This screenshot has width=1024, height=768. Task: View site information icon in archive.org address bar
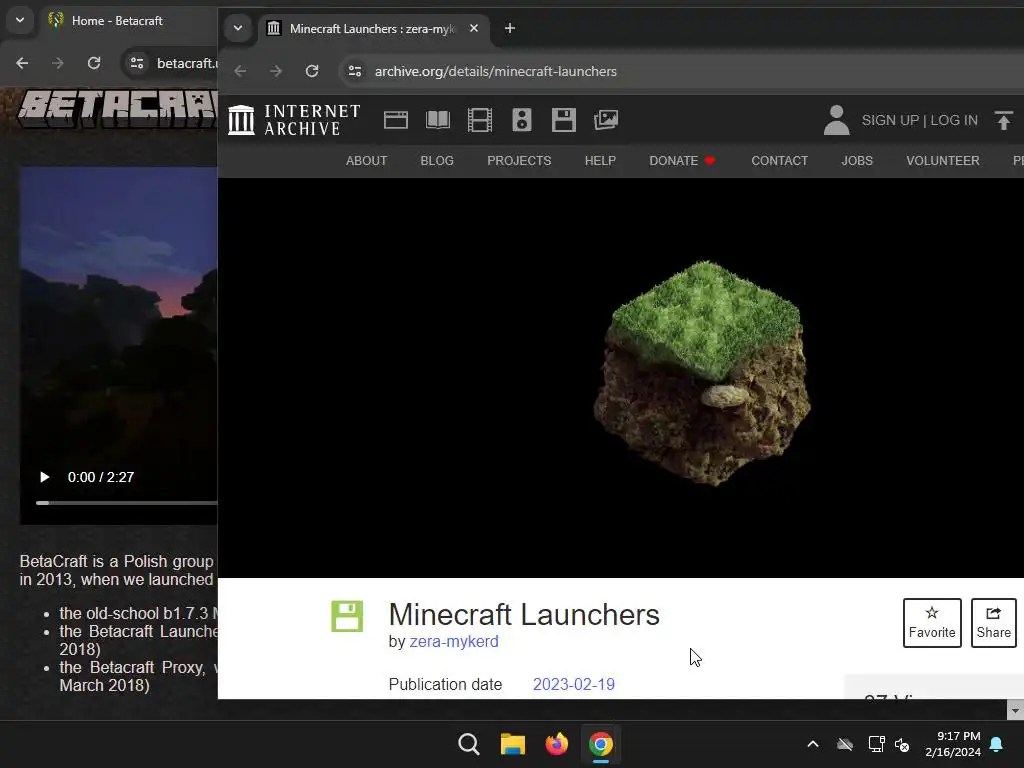coord(355,71)
